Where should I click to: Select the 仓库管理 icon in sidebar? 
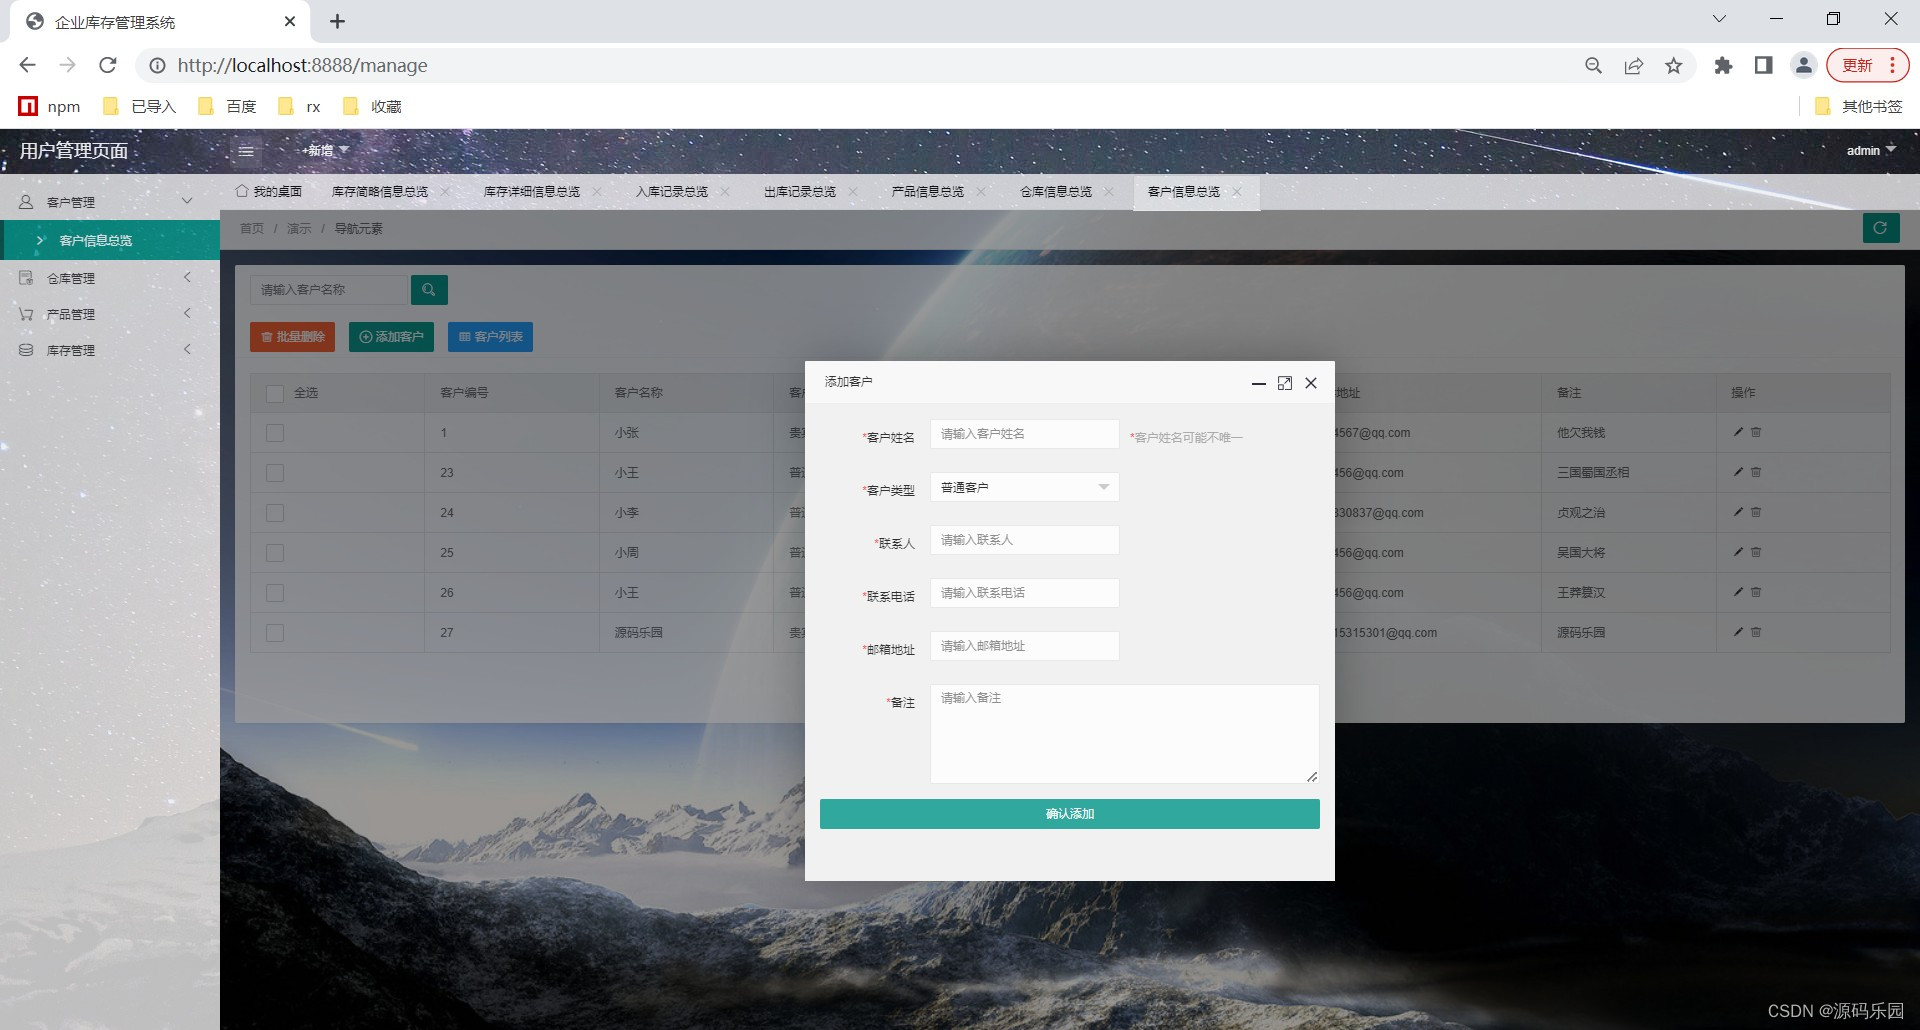coord(25,277)
